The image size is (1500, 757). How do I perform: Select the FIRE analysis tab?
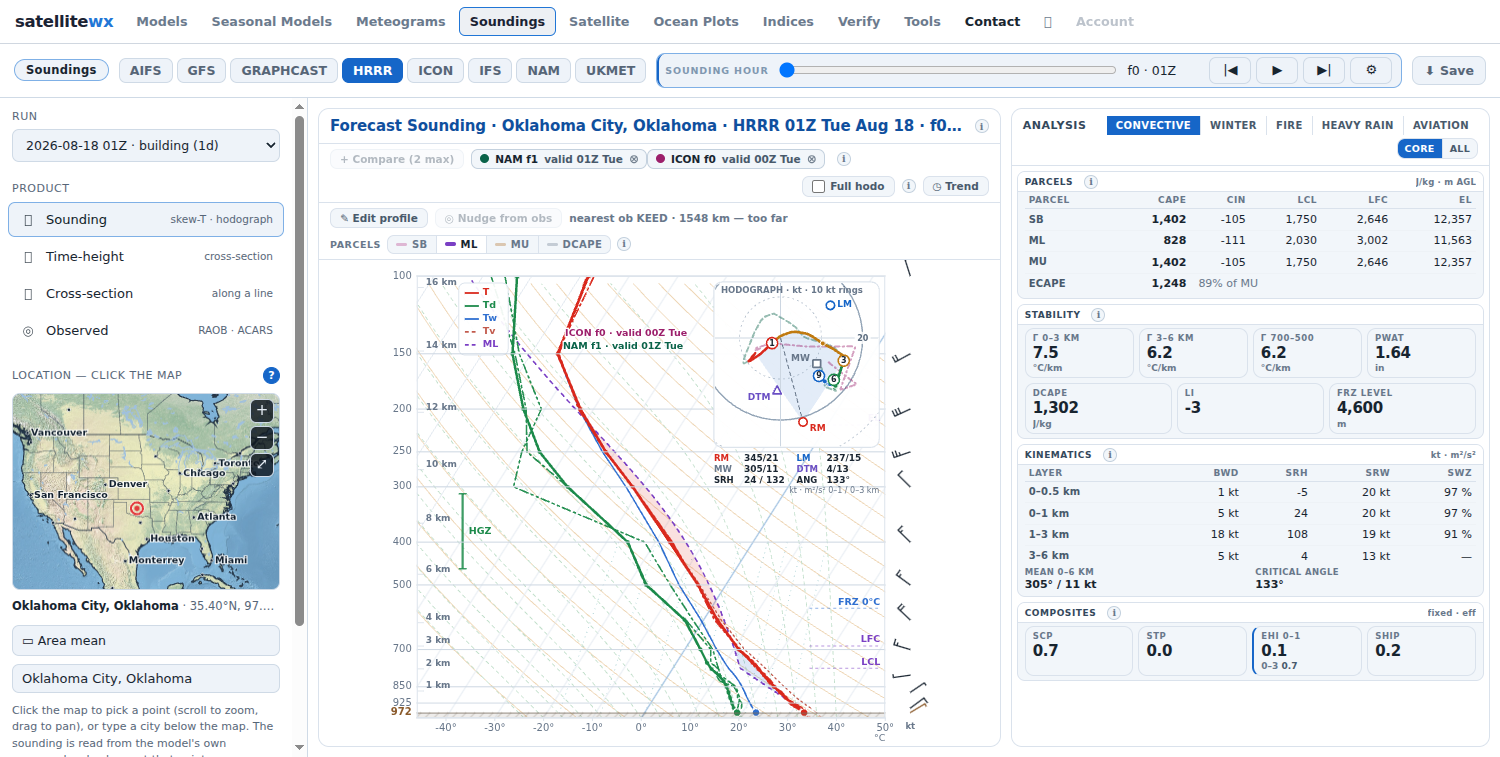click(x=1289, y=125)
